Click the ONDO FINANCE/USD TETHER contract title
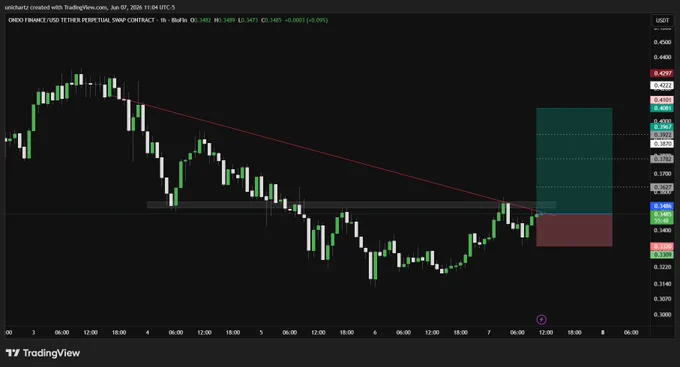 coord(82,20)
